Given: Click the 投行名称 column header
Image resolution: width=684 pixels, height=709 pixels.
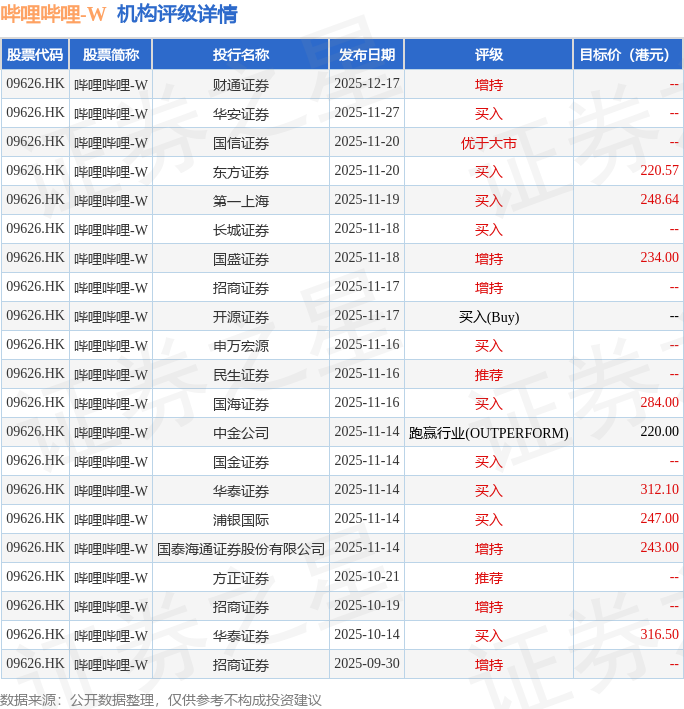Looking at the screenshot, I should pyautogui.click(x=241, y=55).
